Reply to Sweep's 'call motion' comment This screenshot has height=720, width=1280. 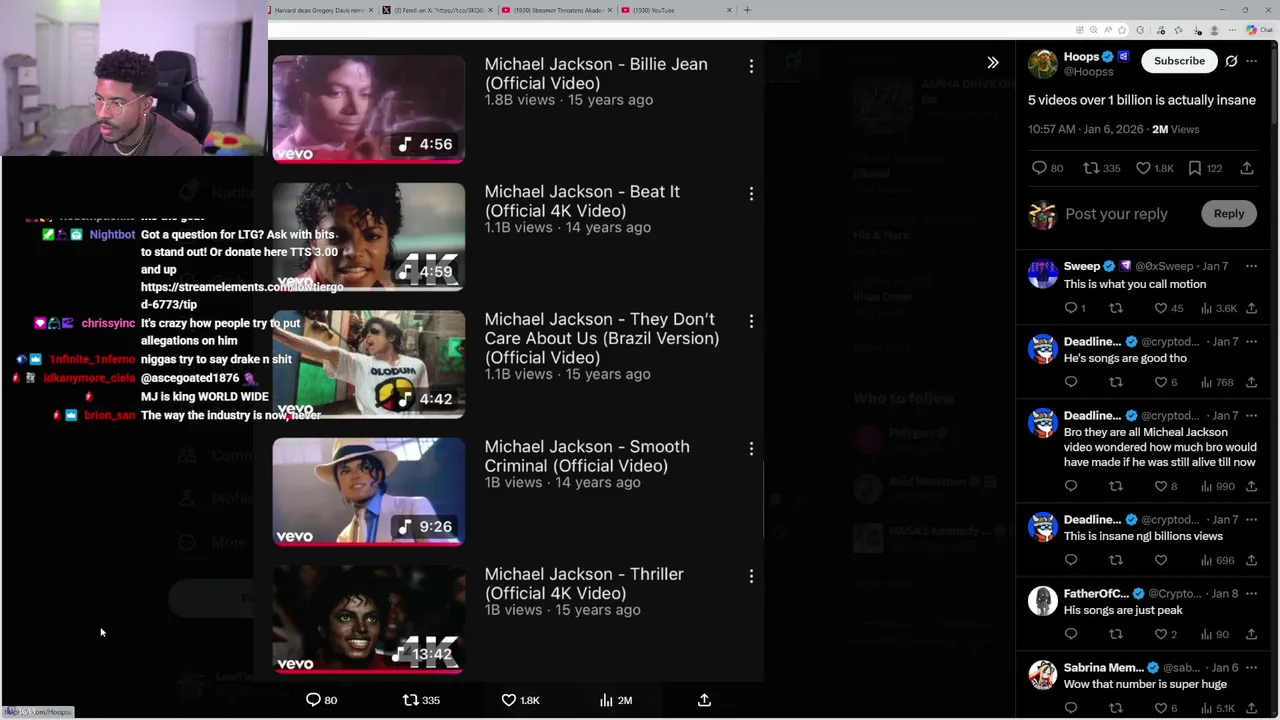(x=1074, y=308)
